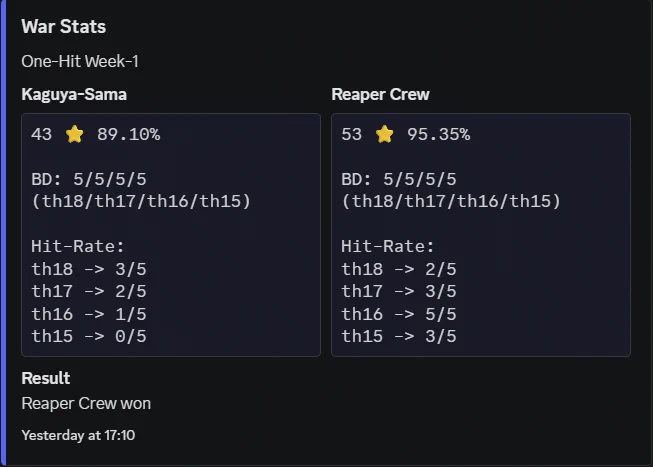The image size is (653, 467).
Task: Click the Kaguya-Sama clan heading
Action: [x=74, y=94]
